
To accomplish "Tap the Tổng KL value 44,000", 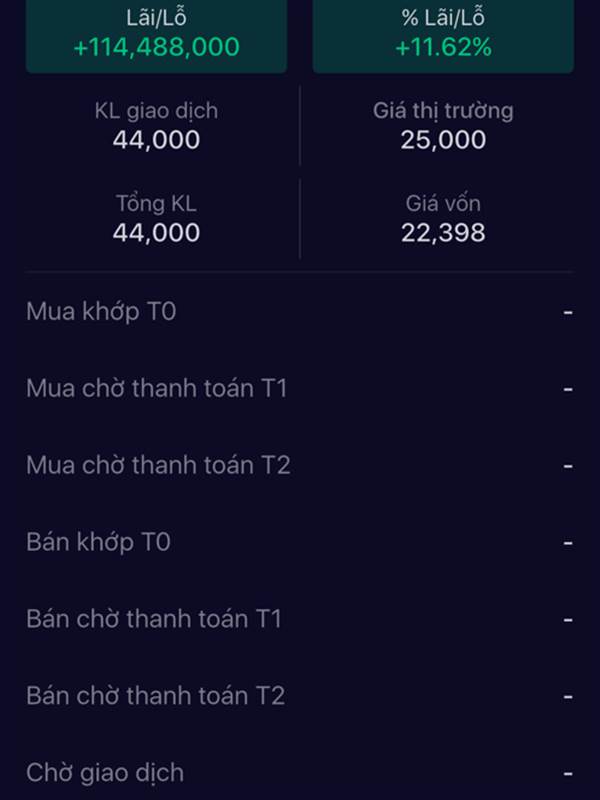I will (156, 233).
